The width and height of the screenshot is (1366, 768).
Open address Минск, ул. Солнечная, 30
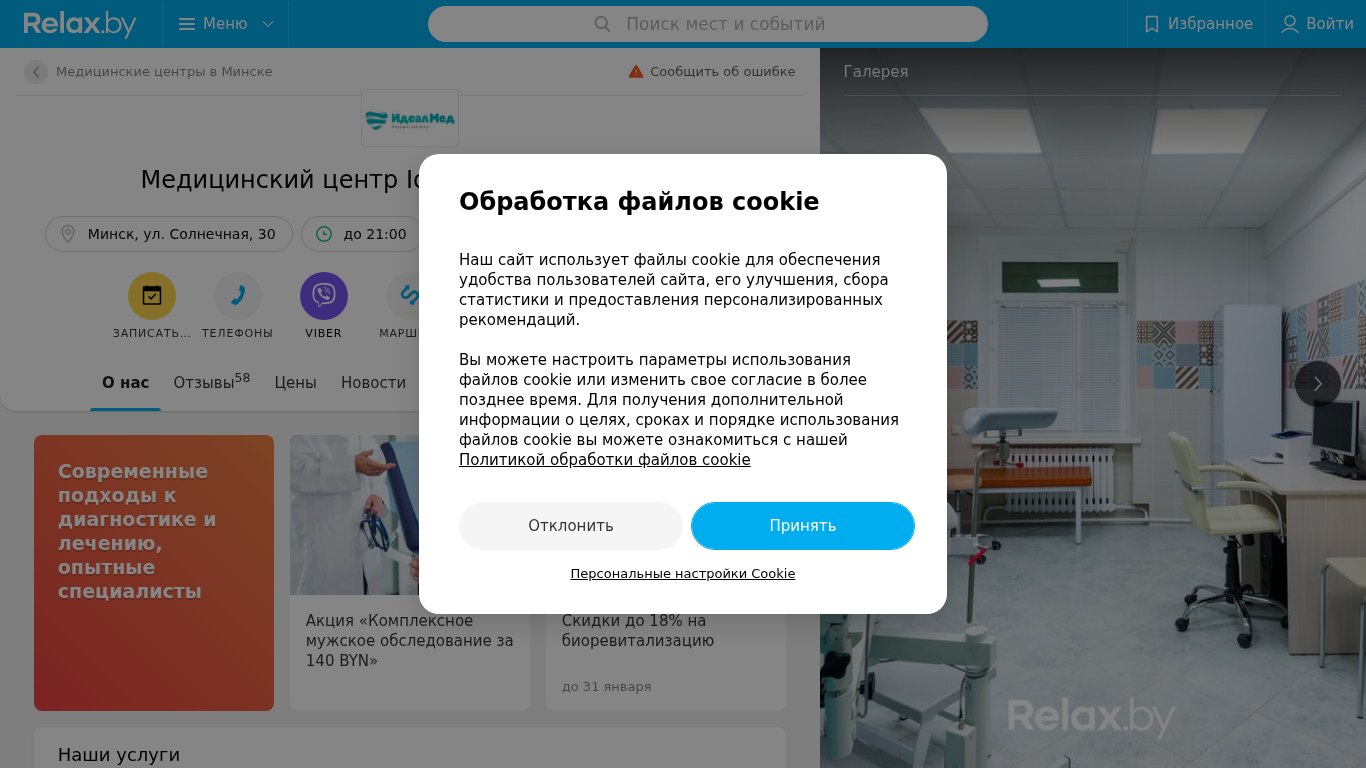(x=169, y=234)
